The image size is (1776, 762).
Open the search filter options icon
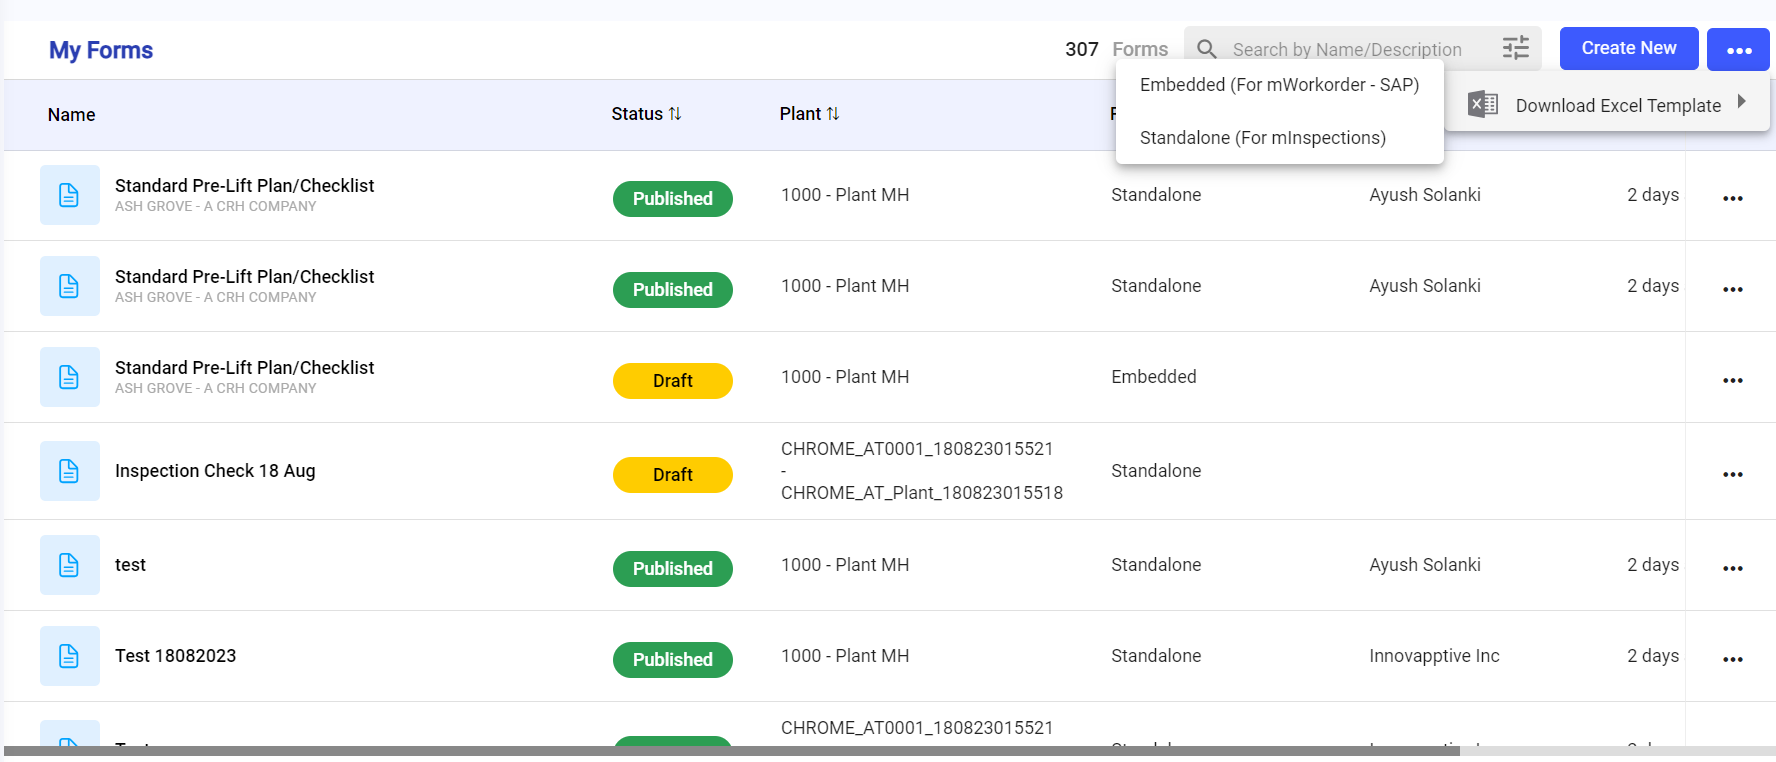tap(1515, 48)
